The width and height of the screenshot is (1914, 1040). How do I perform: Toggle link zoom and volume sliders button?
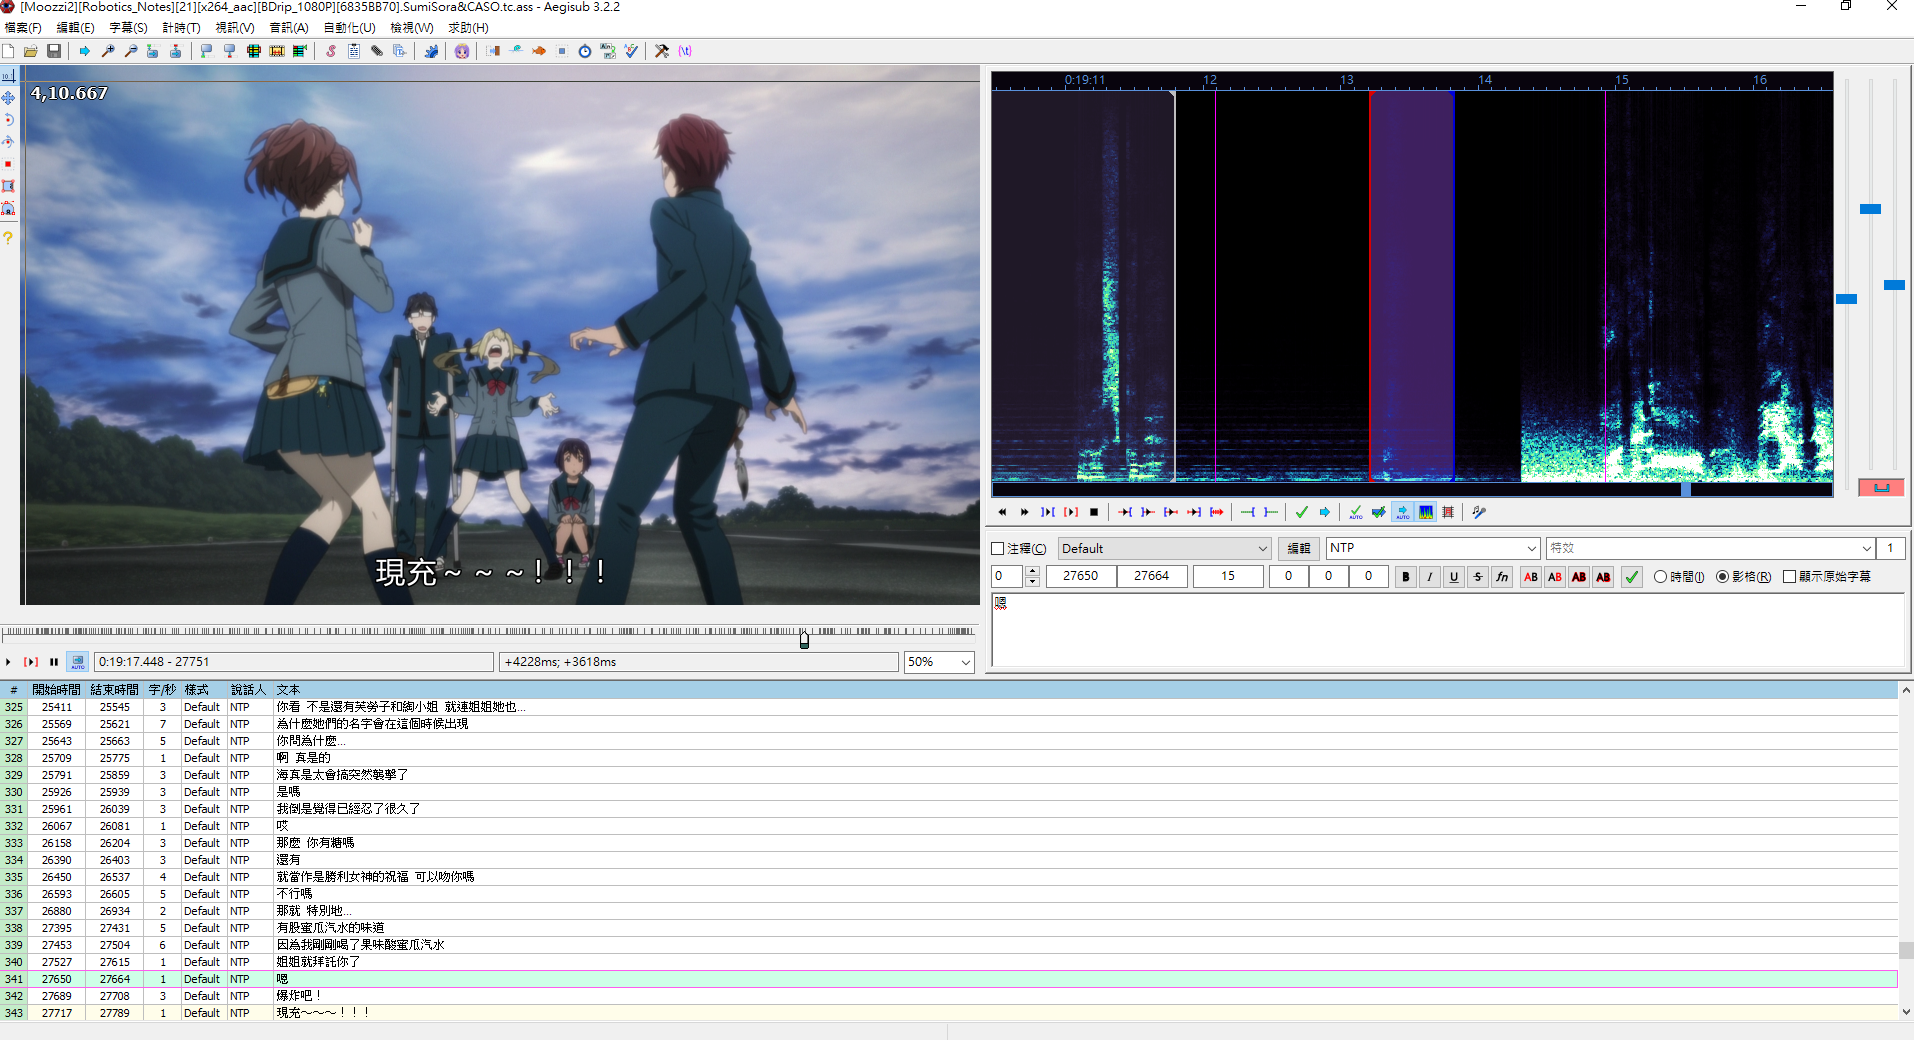click(1881, 487)
